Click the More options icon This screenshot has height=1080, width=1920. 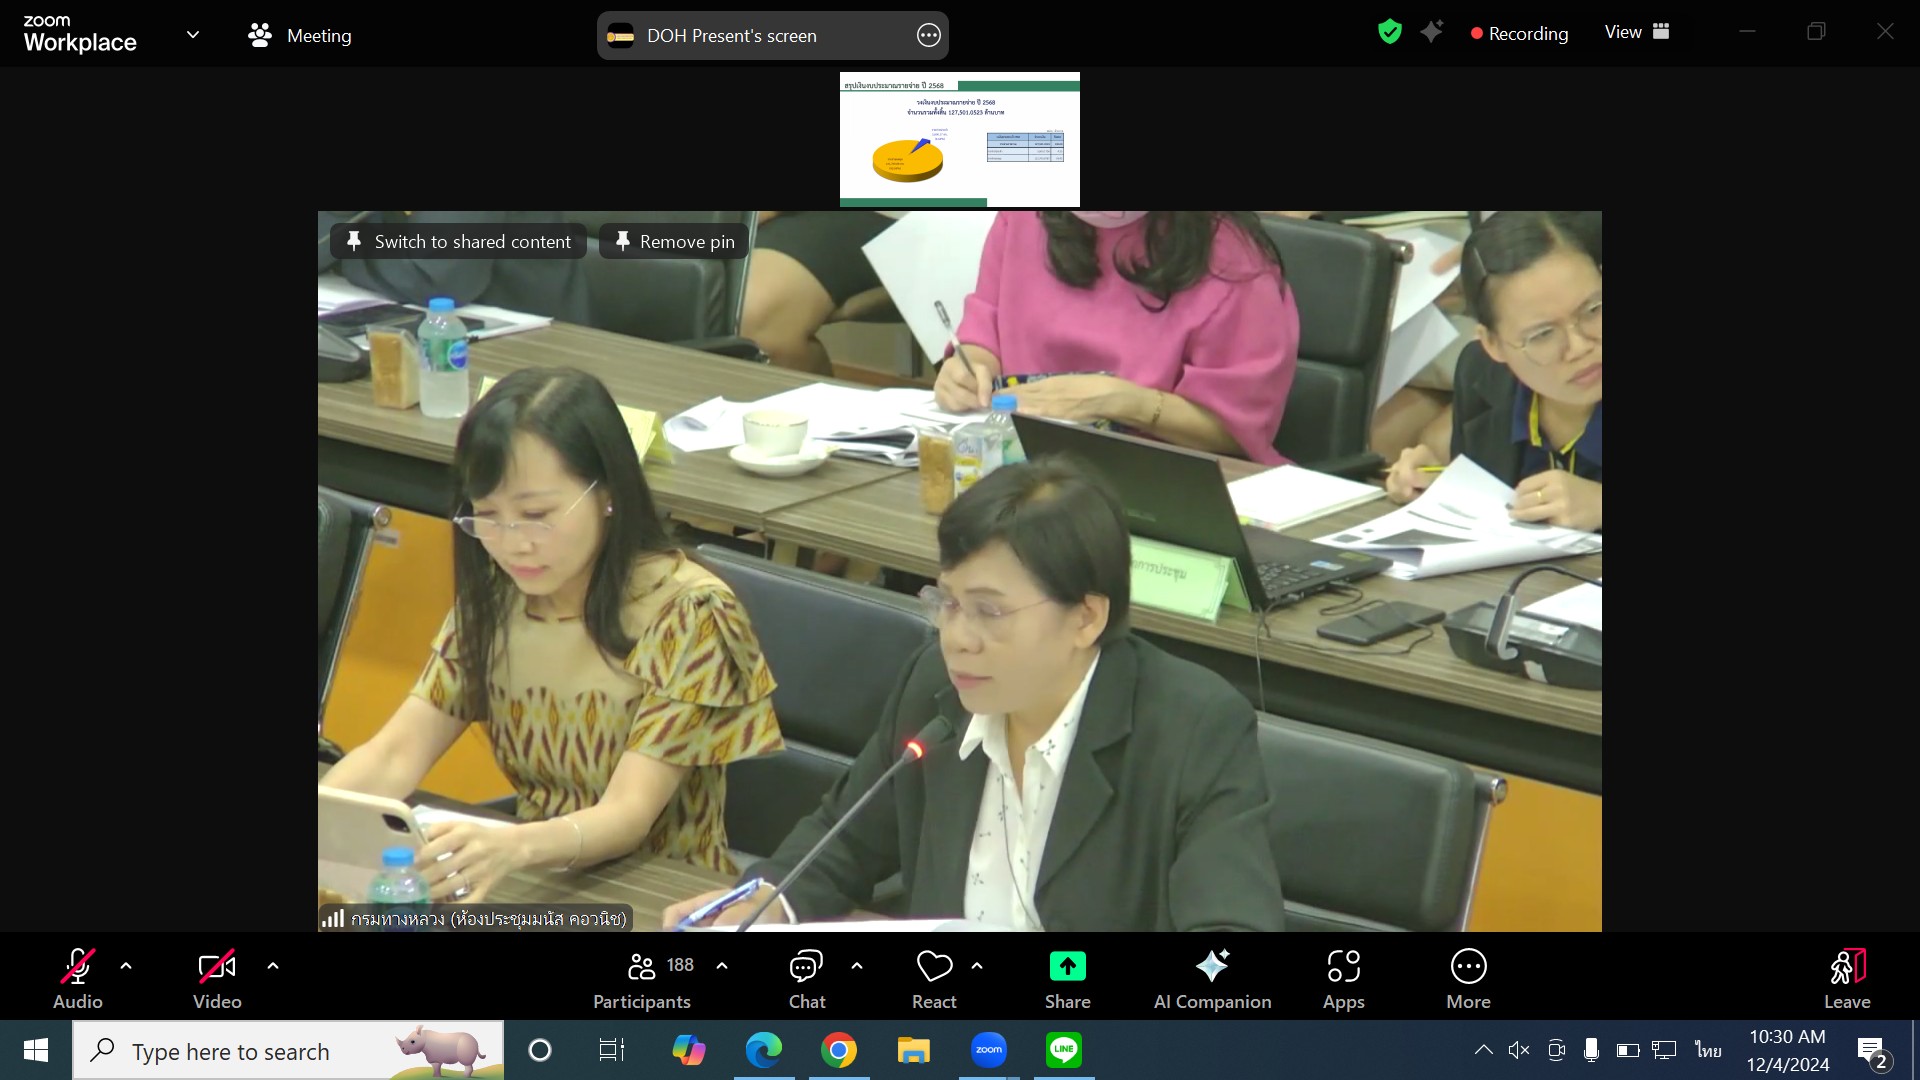[1468, 967]
